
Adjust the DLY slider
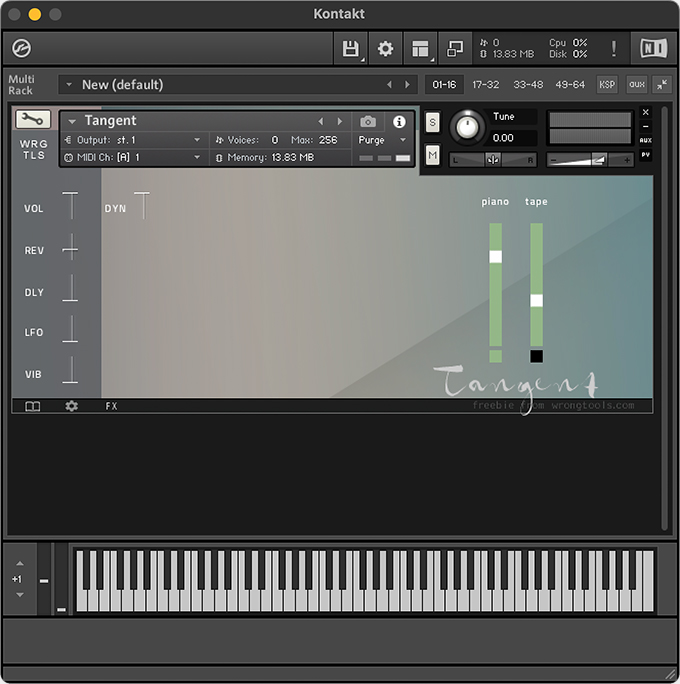(70, 288)
